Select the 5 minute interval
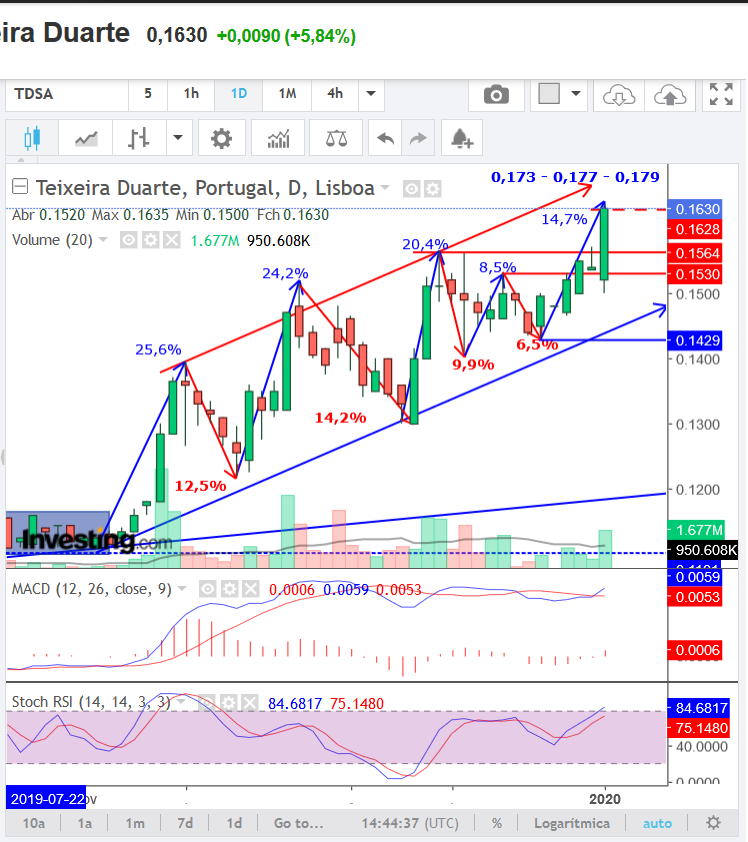Screen dimensions: 748x842 148,94
